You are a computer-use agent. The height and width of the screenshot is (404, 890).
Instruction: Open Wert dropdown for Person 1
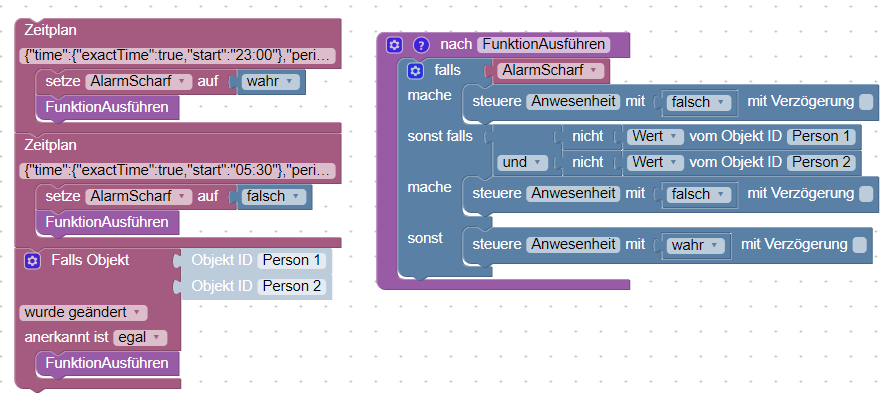(x=656, y=136)
